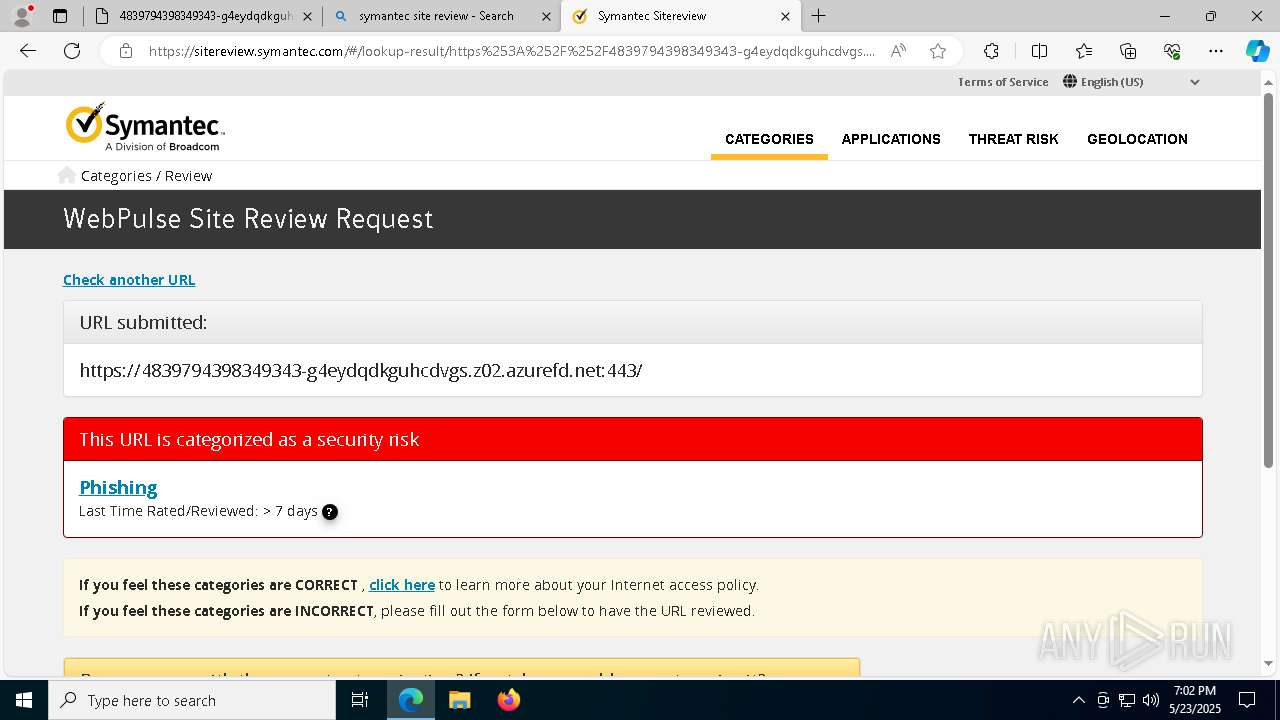1280x720 pixels.
Task: Open the THREAT RISK menu item
Action: coord(1013,139)
